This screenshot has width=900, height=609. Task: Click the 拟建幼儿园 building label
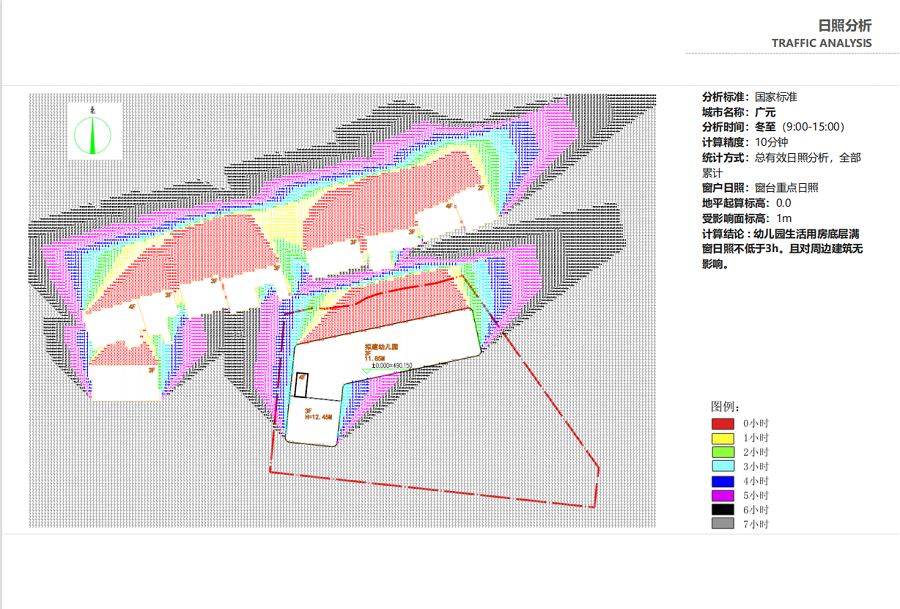click(381, 347)
